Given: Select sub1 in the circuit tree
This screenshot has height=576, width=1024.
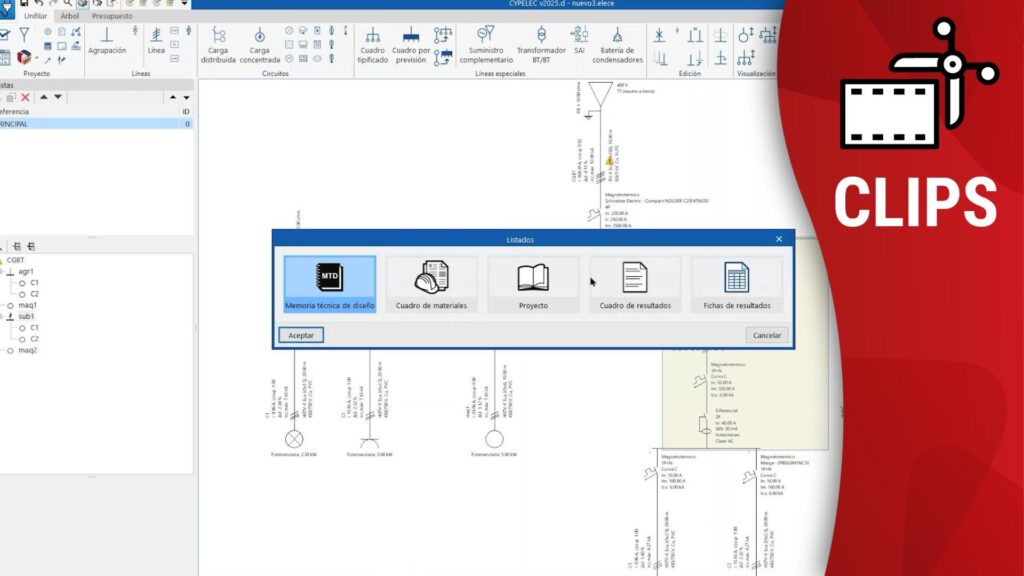Looking at the screenshot, I should point(25,316).
